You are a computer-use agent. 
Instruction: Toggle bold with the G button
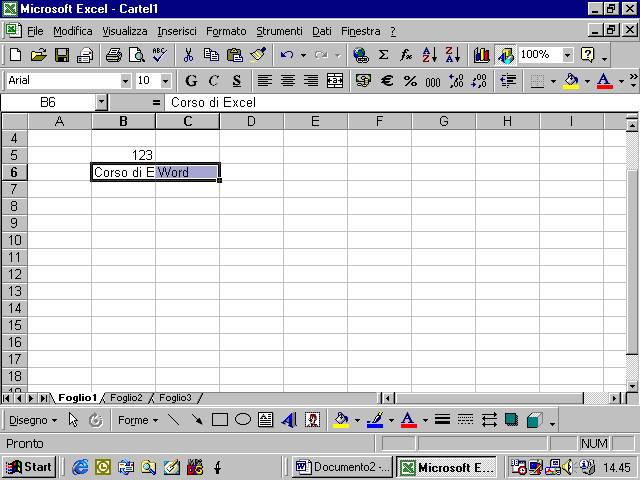(x=191, y=81)
